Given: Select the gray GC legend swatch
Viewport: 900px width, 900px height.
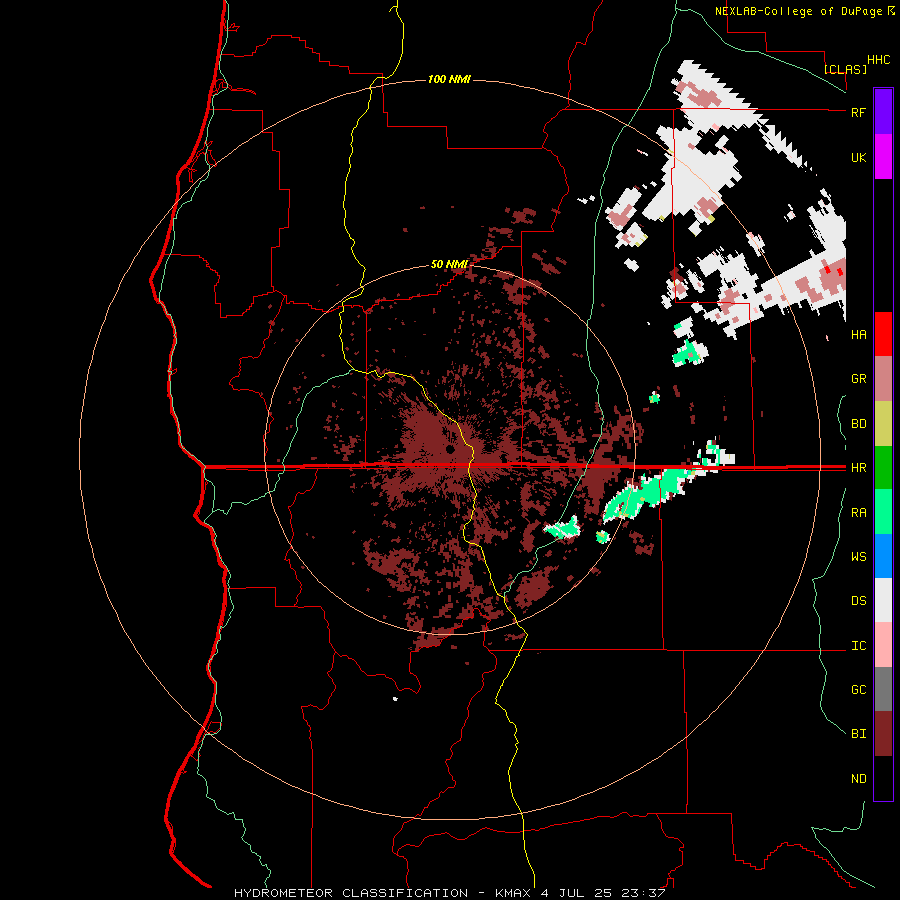Looking at the screenshot, I should tap(883, 689).
